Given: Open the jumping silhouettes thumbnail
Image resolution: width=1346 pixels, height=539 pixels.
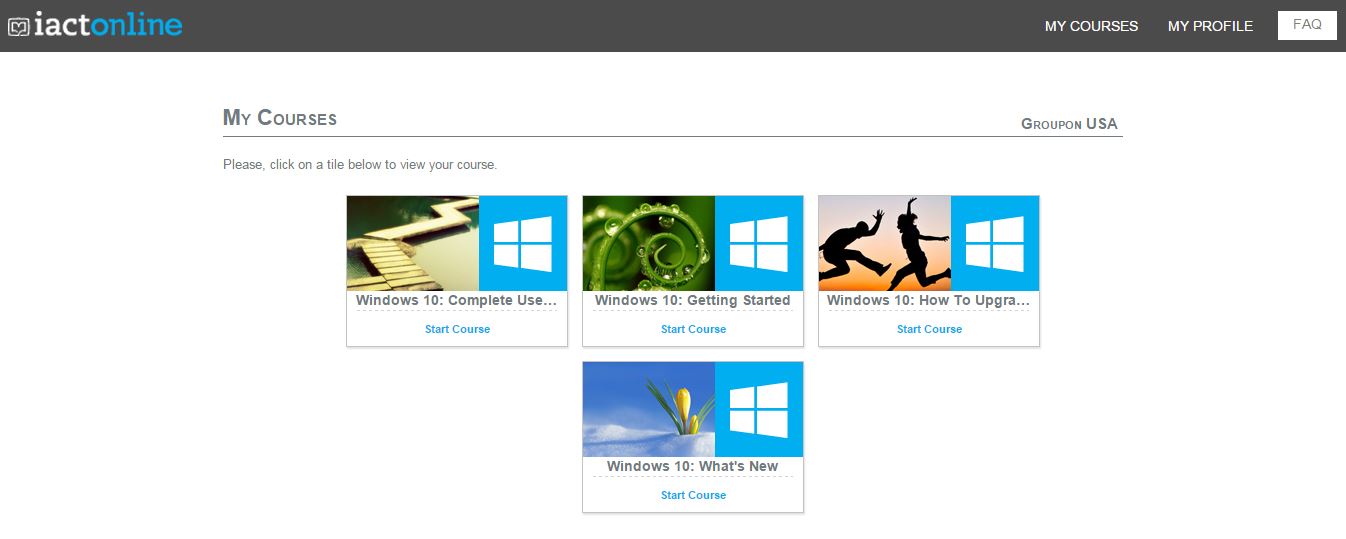Looking at the screenshot, I should [885, 243].
